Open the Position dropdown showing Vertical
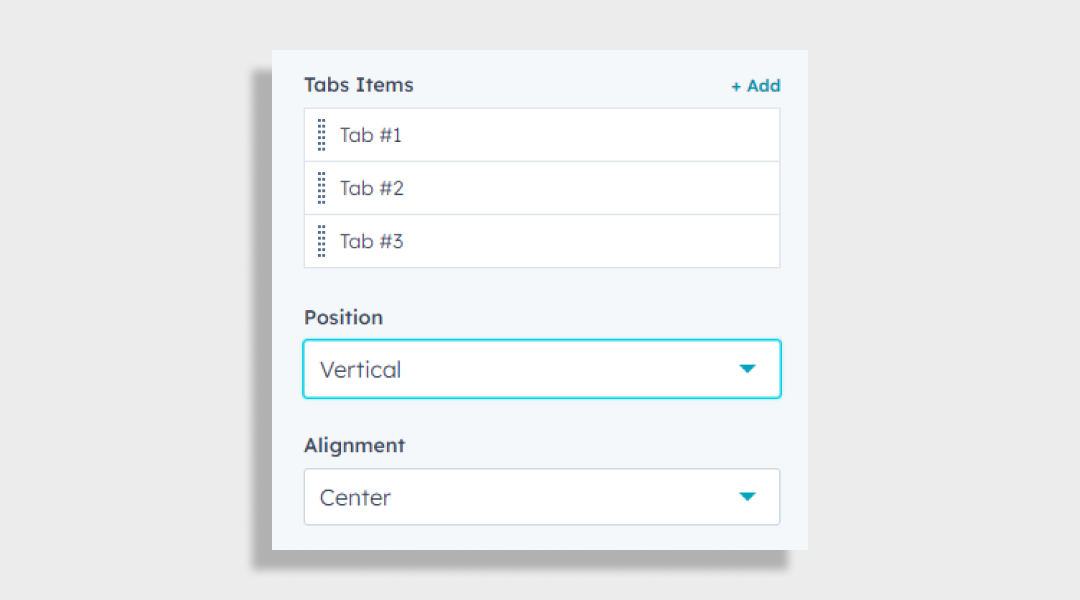Image resolution: width=1080 pixels, height=600 pixels. (x=541, y=368)
